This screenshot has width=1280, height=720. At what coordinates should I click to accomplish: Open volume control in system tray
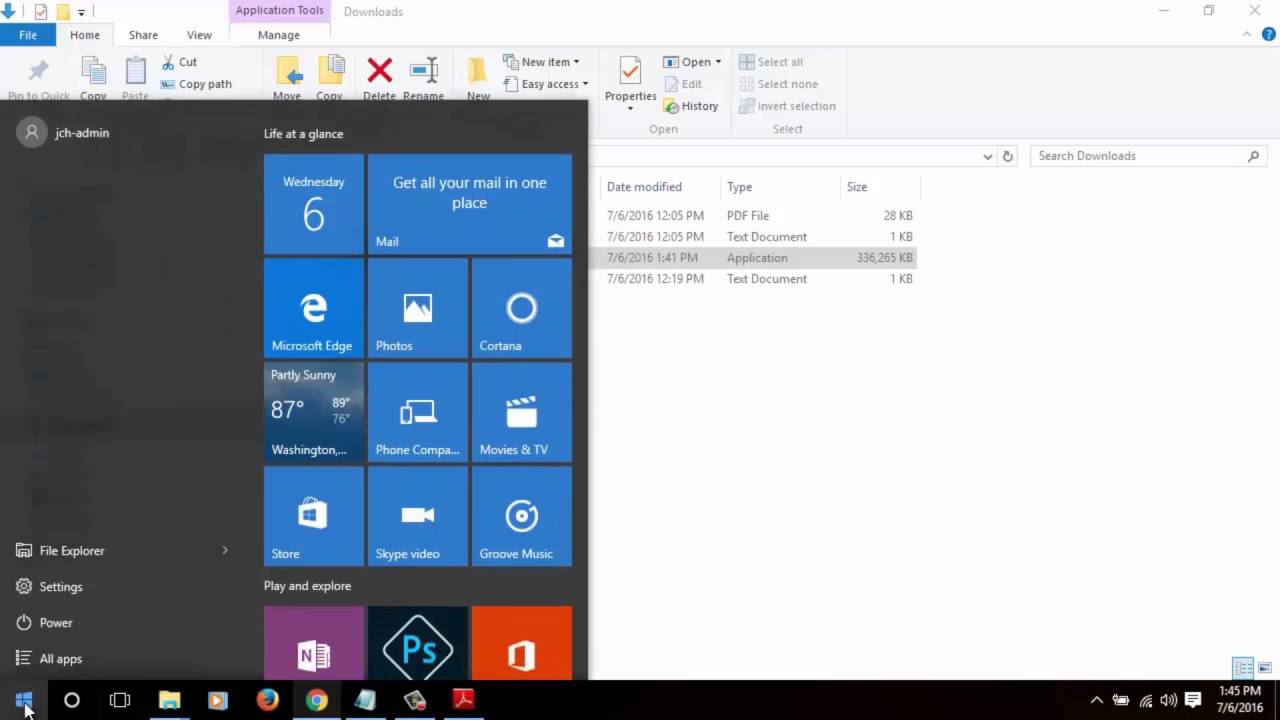coord(1169,700)
